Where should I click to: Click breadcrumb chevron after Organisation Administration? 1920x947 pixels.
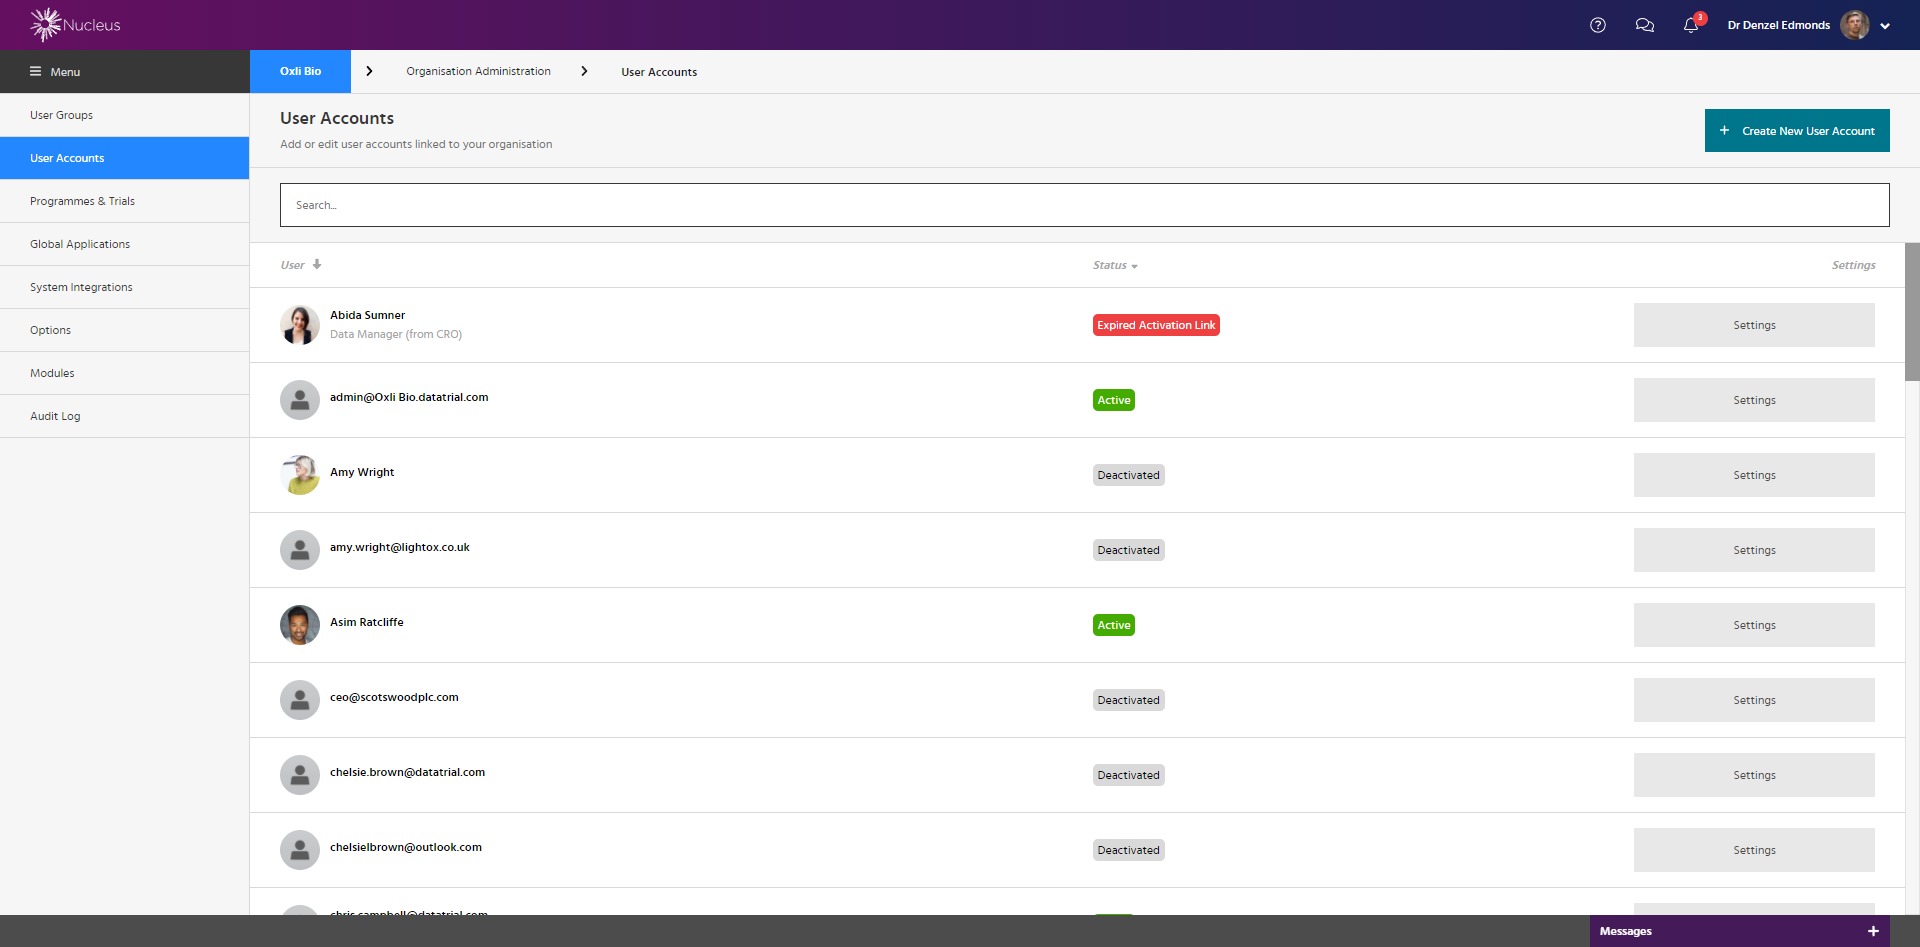coord(584,71)
